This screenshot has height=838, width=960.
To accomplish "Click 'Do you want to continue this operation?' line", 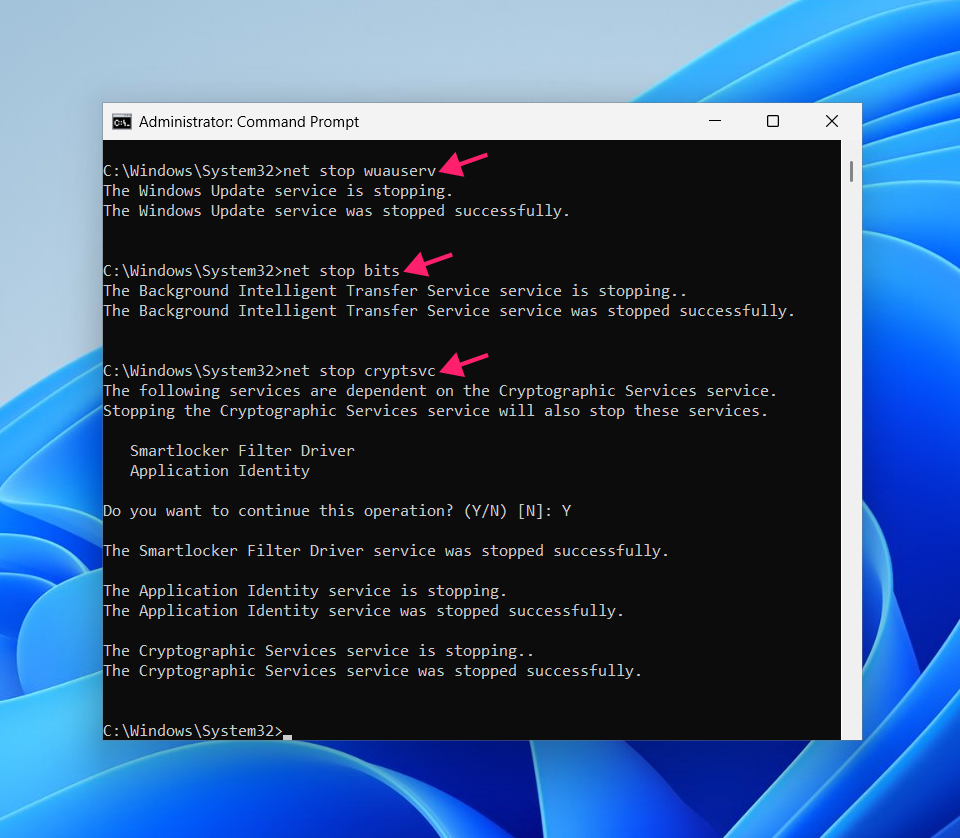I will coord(337,511).
